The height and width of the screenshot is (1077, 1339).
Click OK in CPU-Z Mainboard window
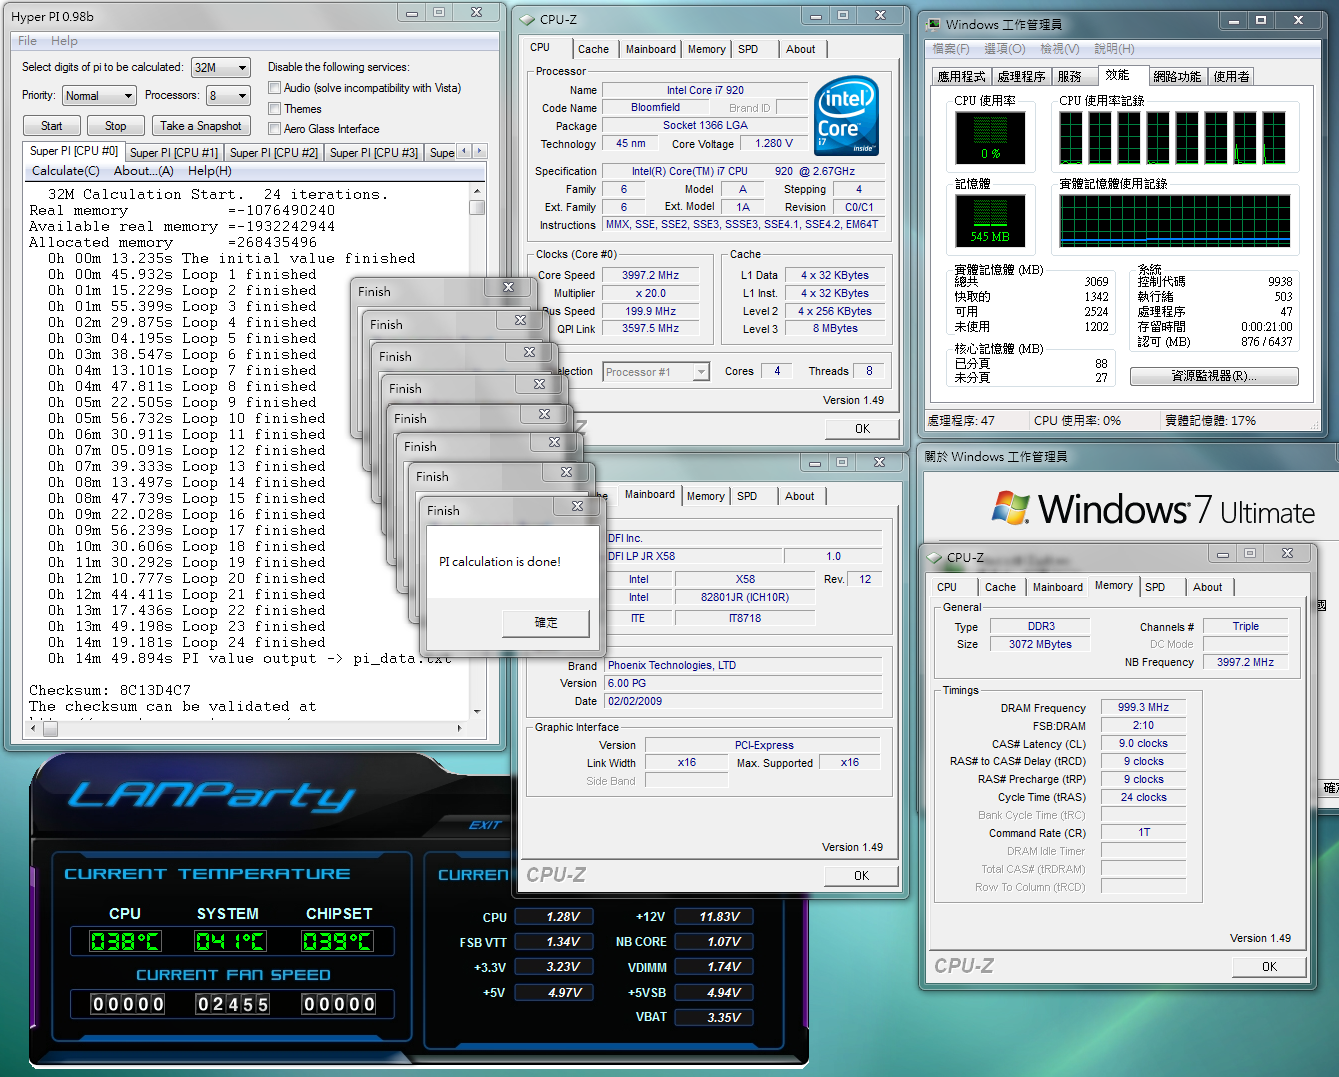pos(862,875)
